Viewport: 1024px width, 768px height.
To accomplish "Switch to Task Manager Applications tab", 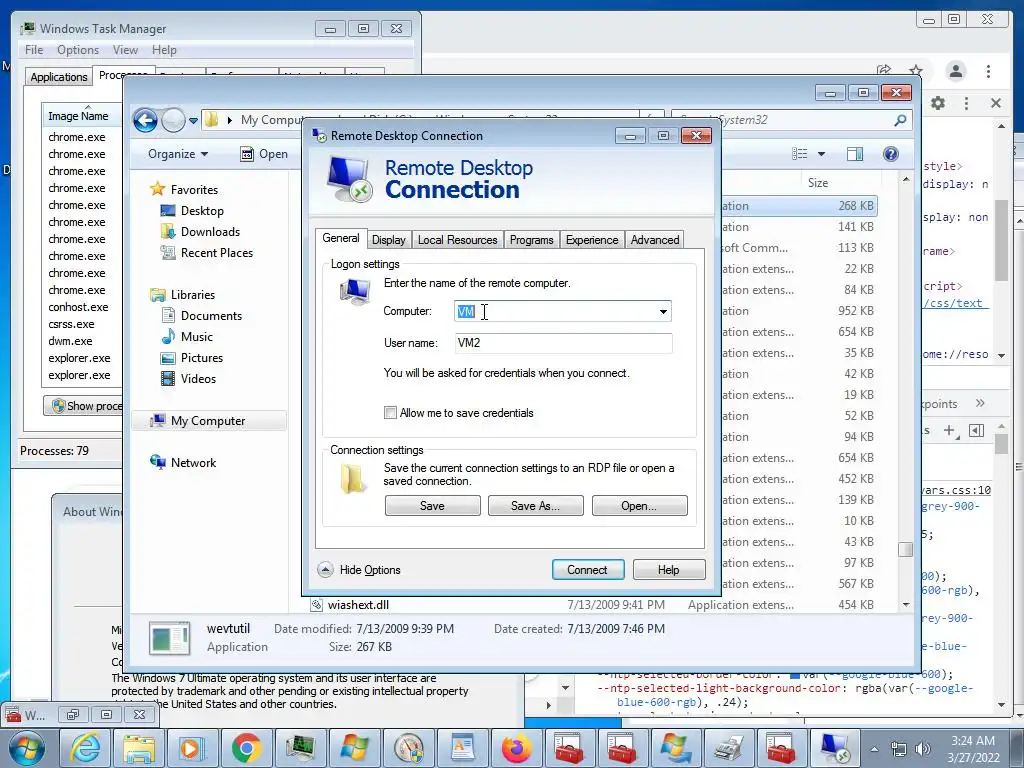I will pos(59,76).
